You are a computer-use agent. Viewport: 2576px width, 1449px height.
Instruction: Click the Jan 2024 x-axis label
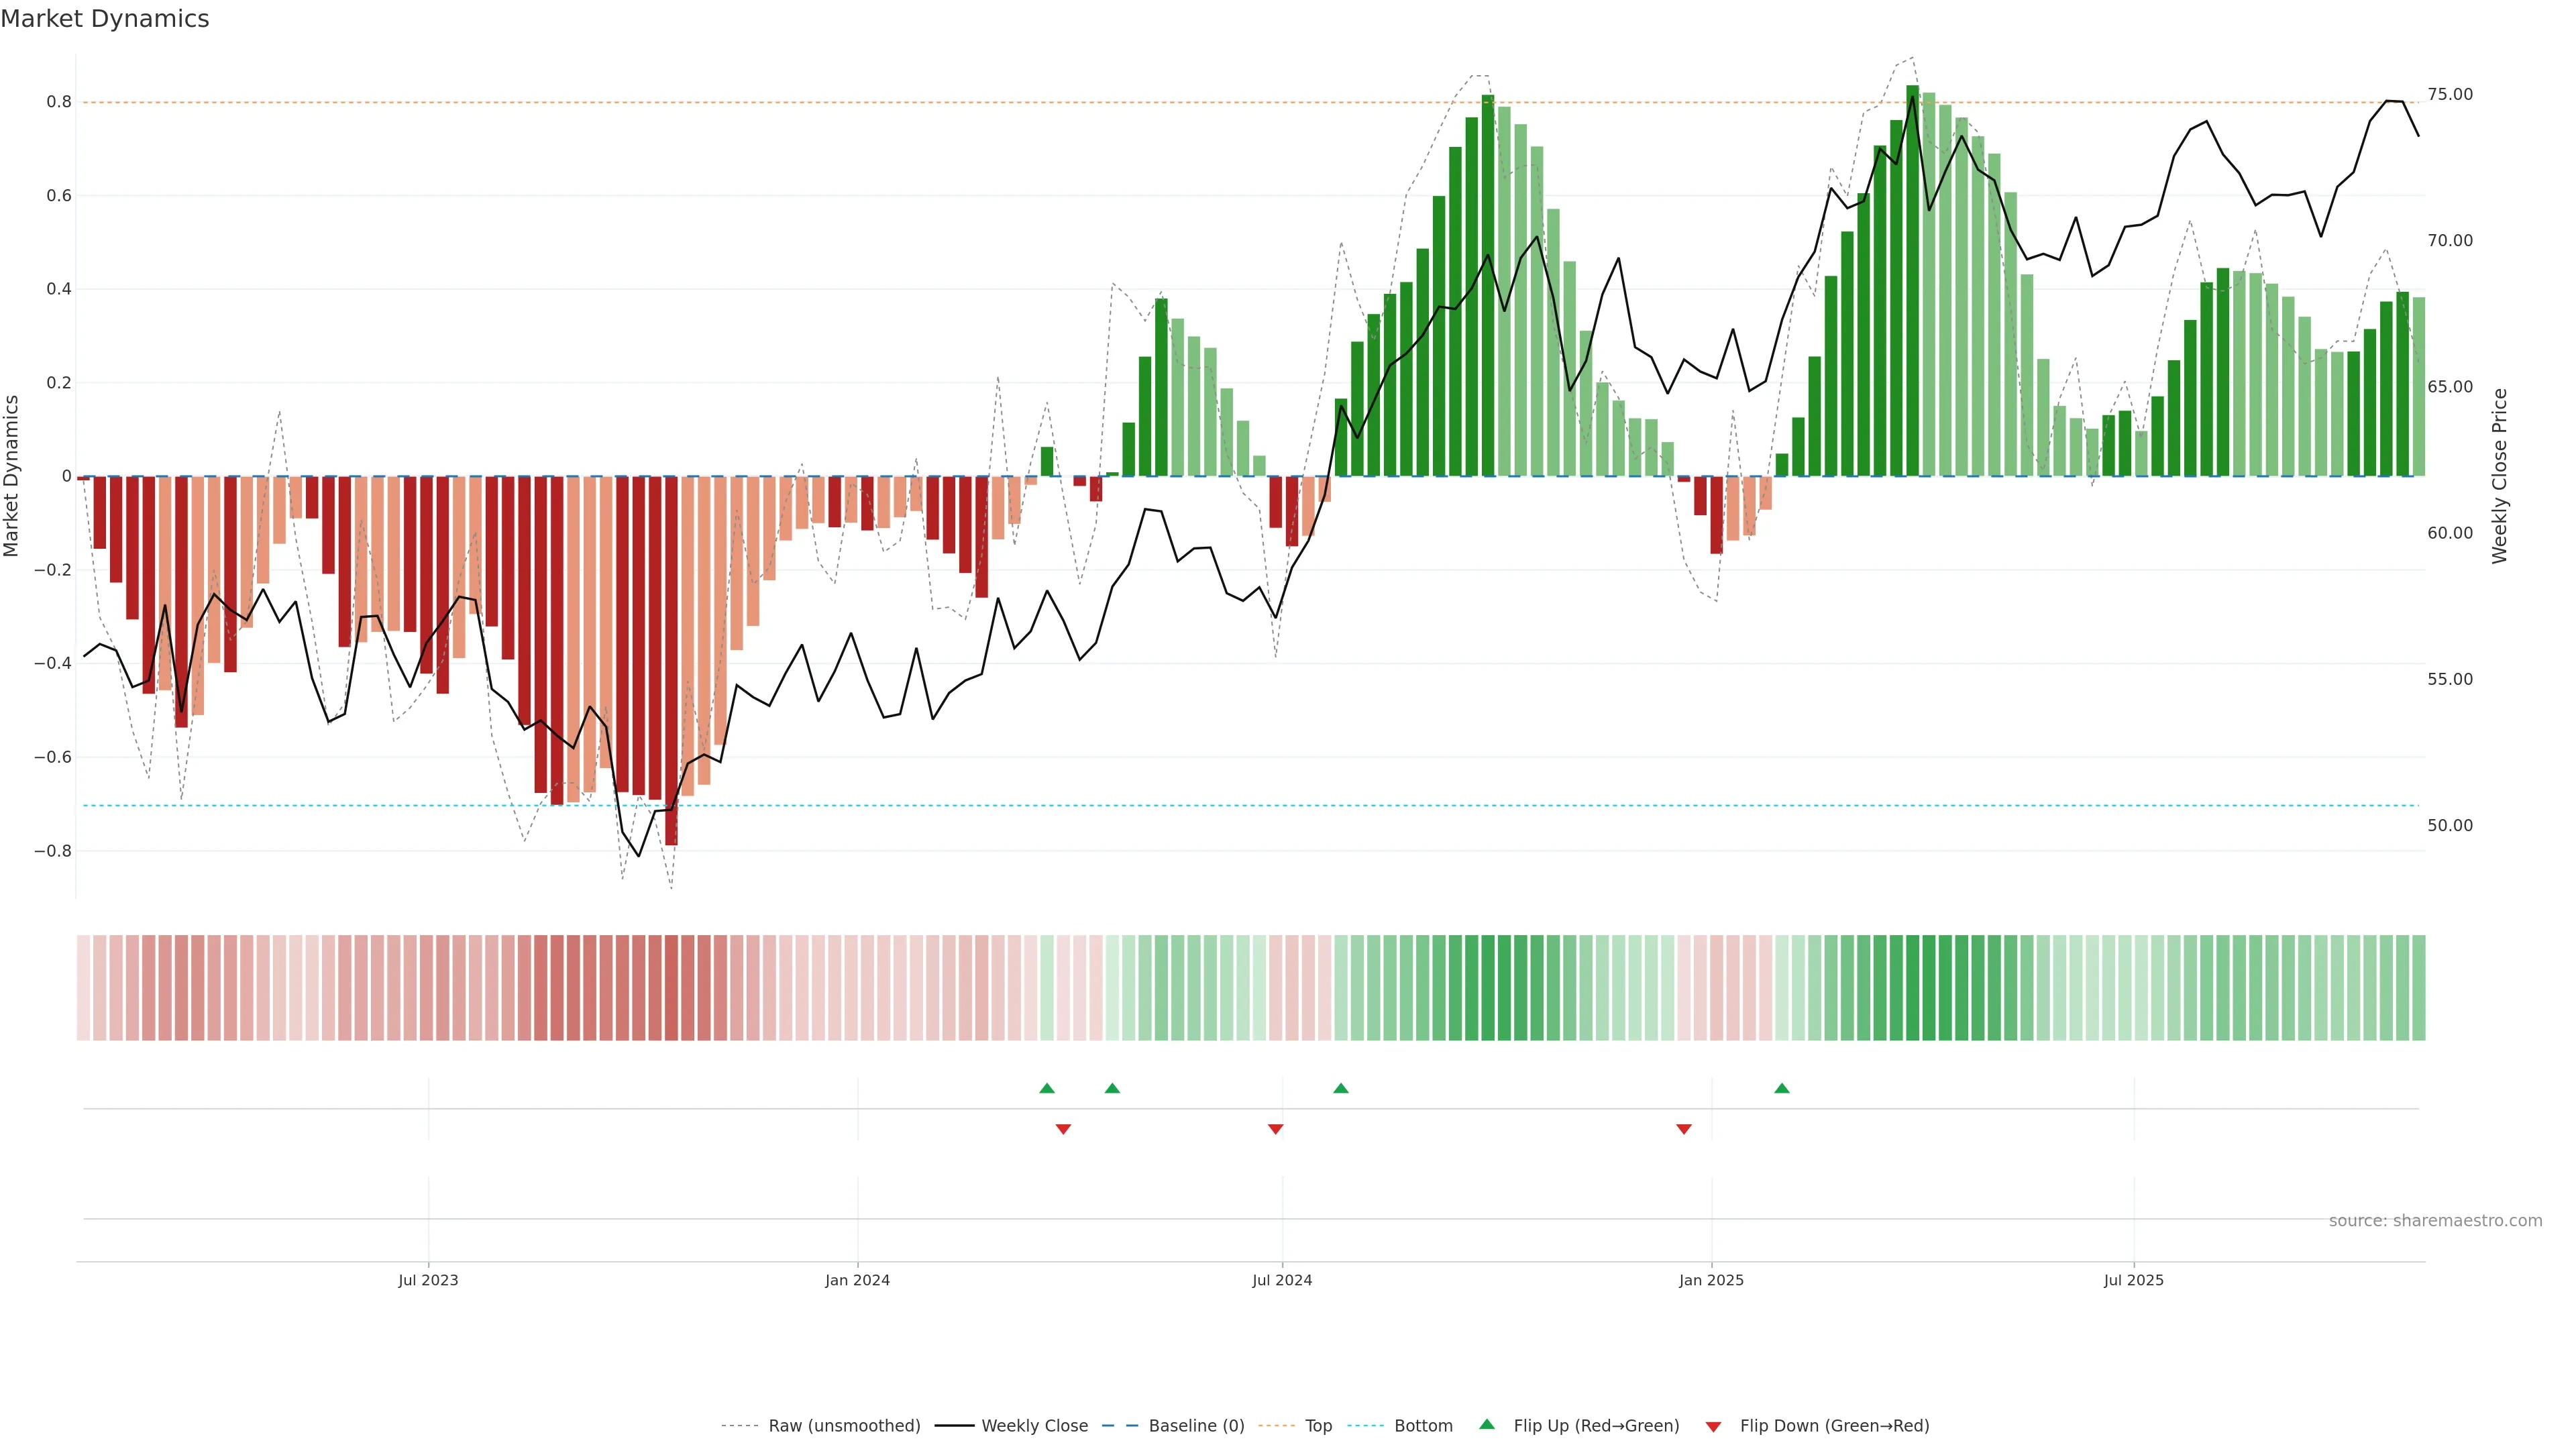pos(857,1280)
